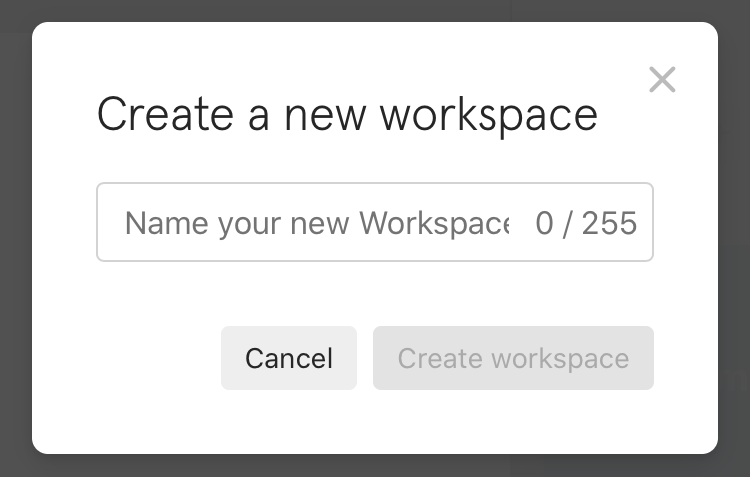
Task: Abort workspace creation via Cancel
Action: coord(288,358)
